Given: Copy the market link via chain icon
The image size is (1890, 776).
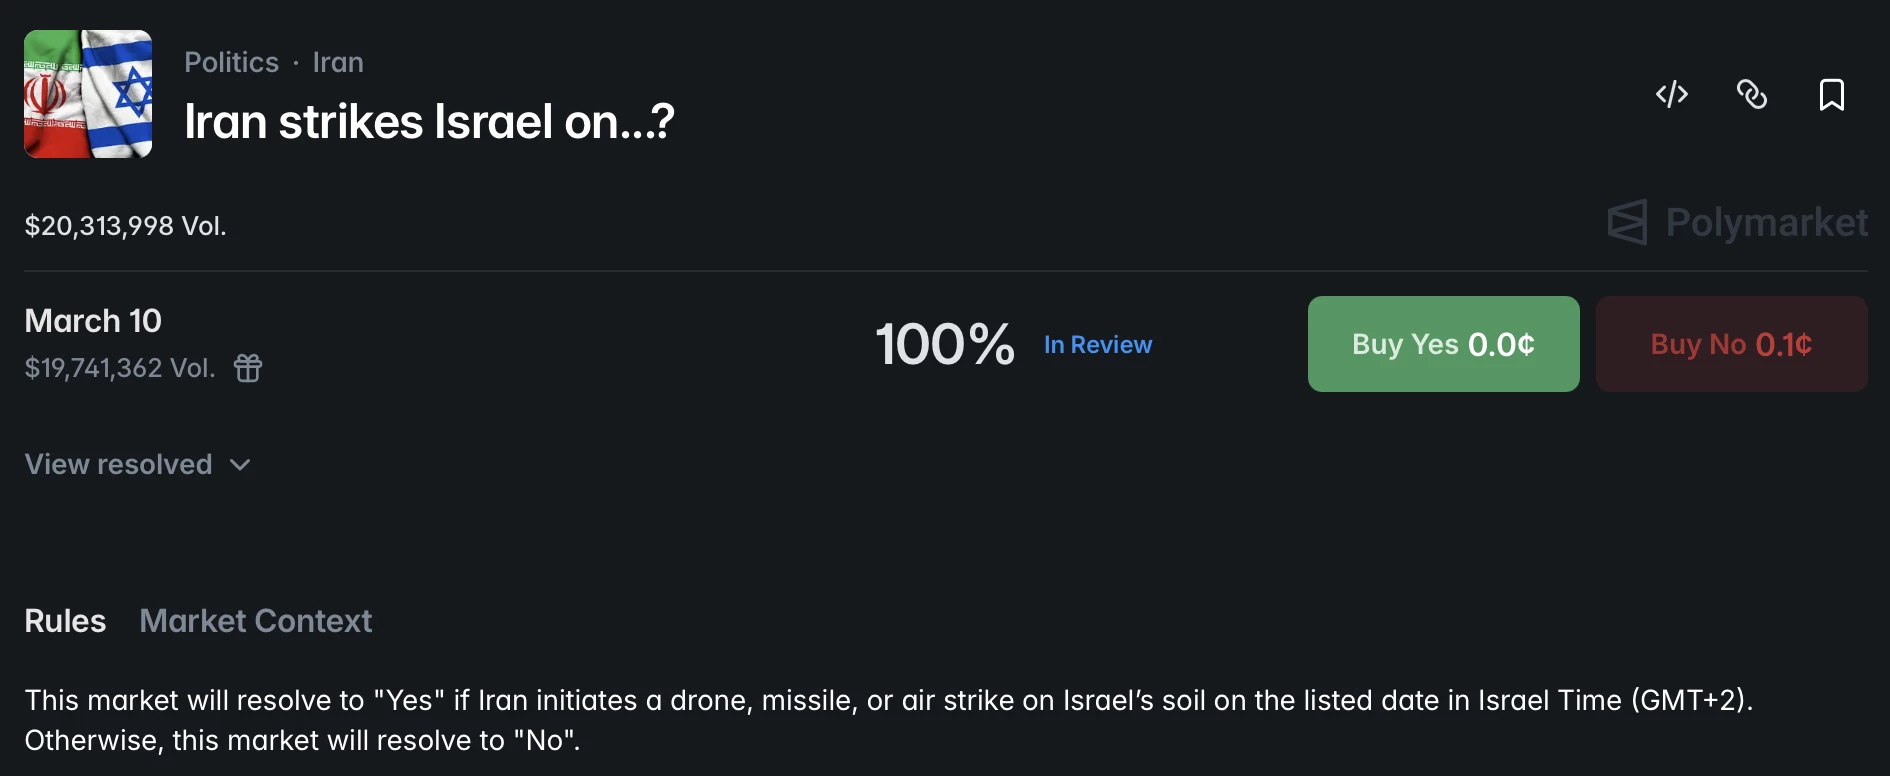Looking at the screenshot, I should (x=1752, y=95).
